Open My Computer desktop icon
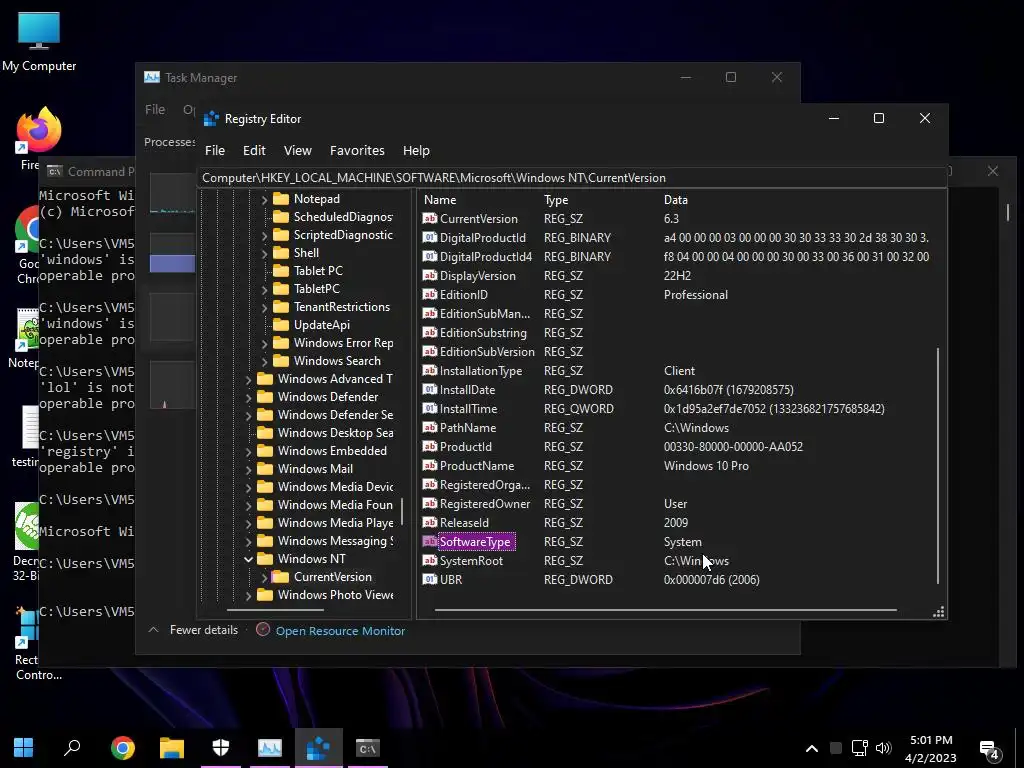The image size is (1024, 768). coord(39,41)
